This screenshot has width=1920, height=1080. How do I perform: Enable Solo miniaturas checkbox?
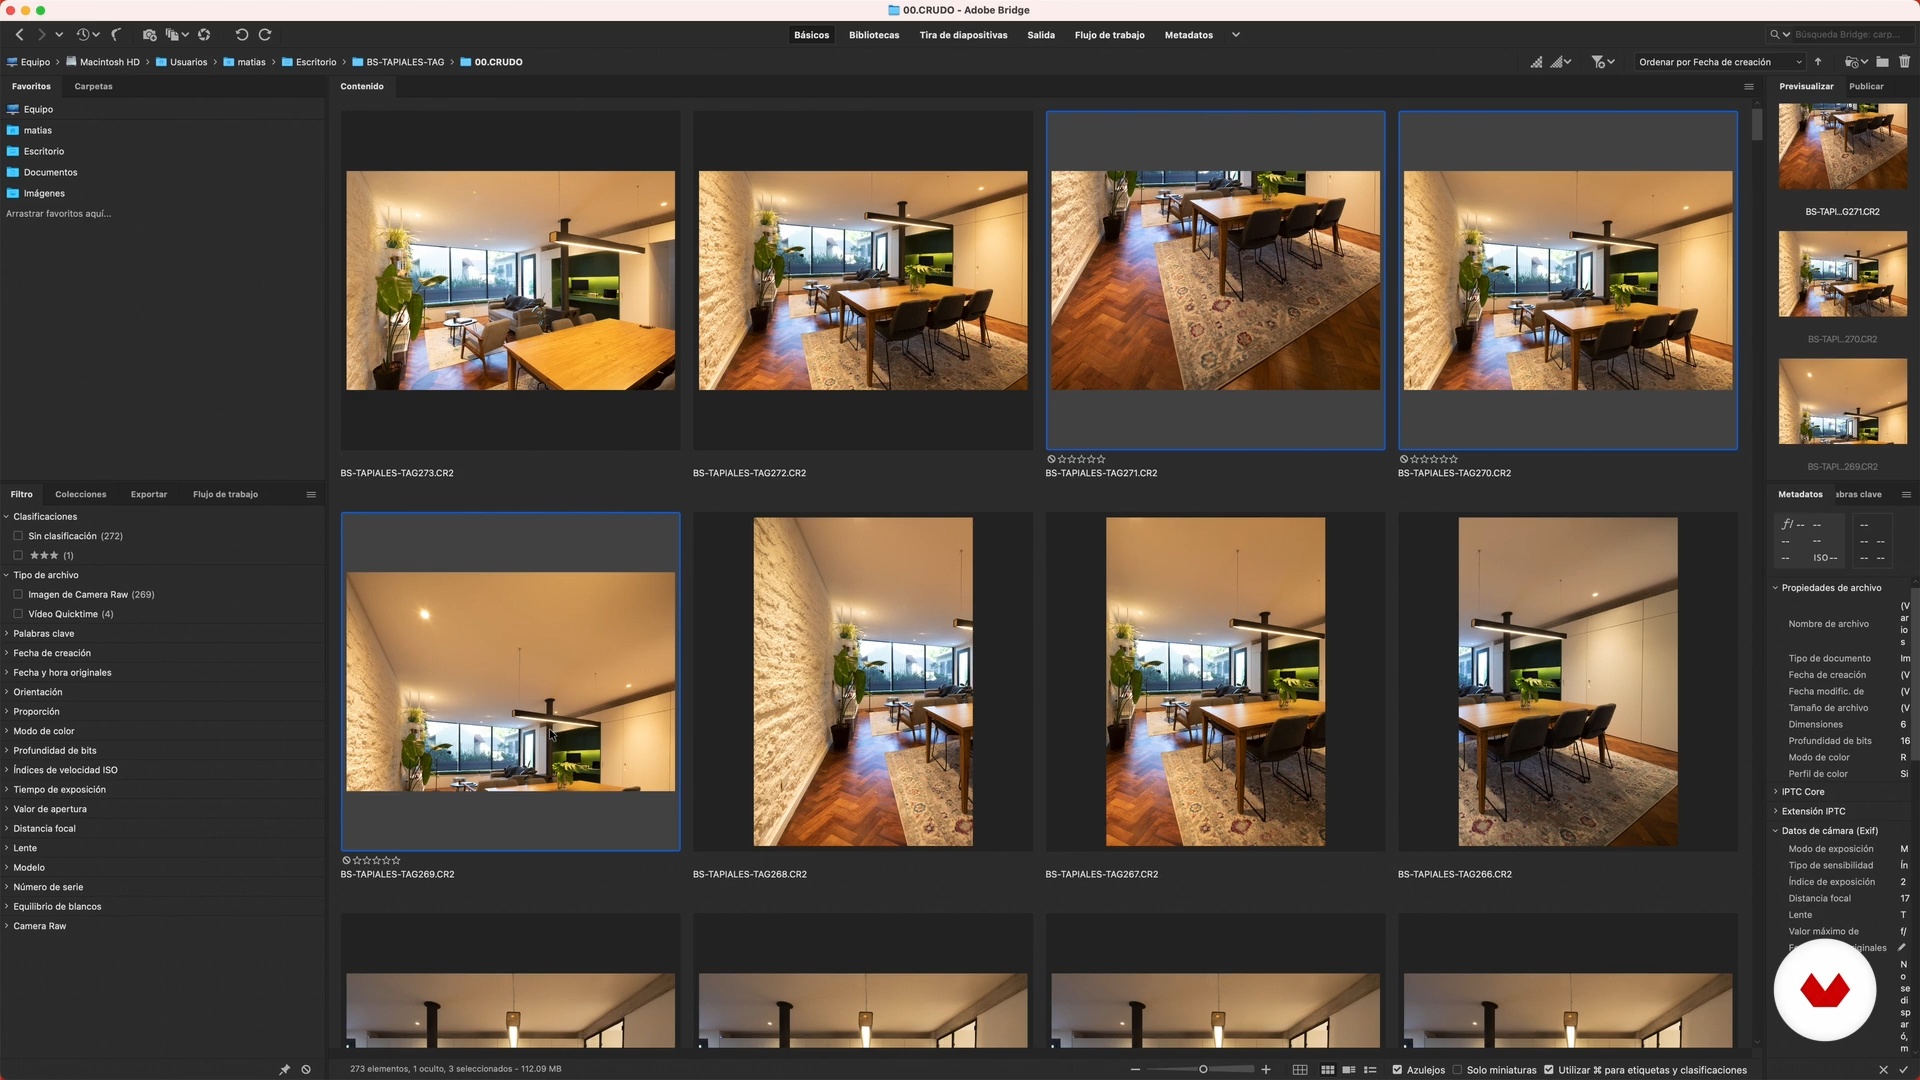[x=1457, y=1070]
